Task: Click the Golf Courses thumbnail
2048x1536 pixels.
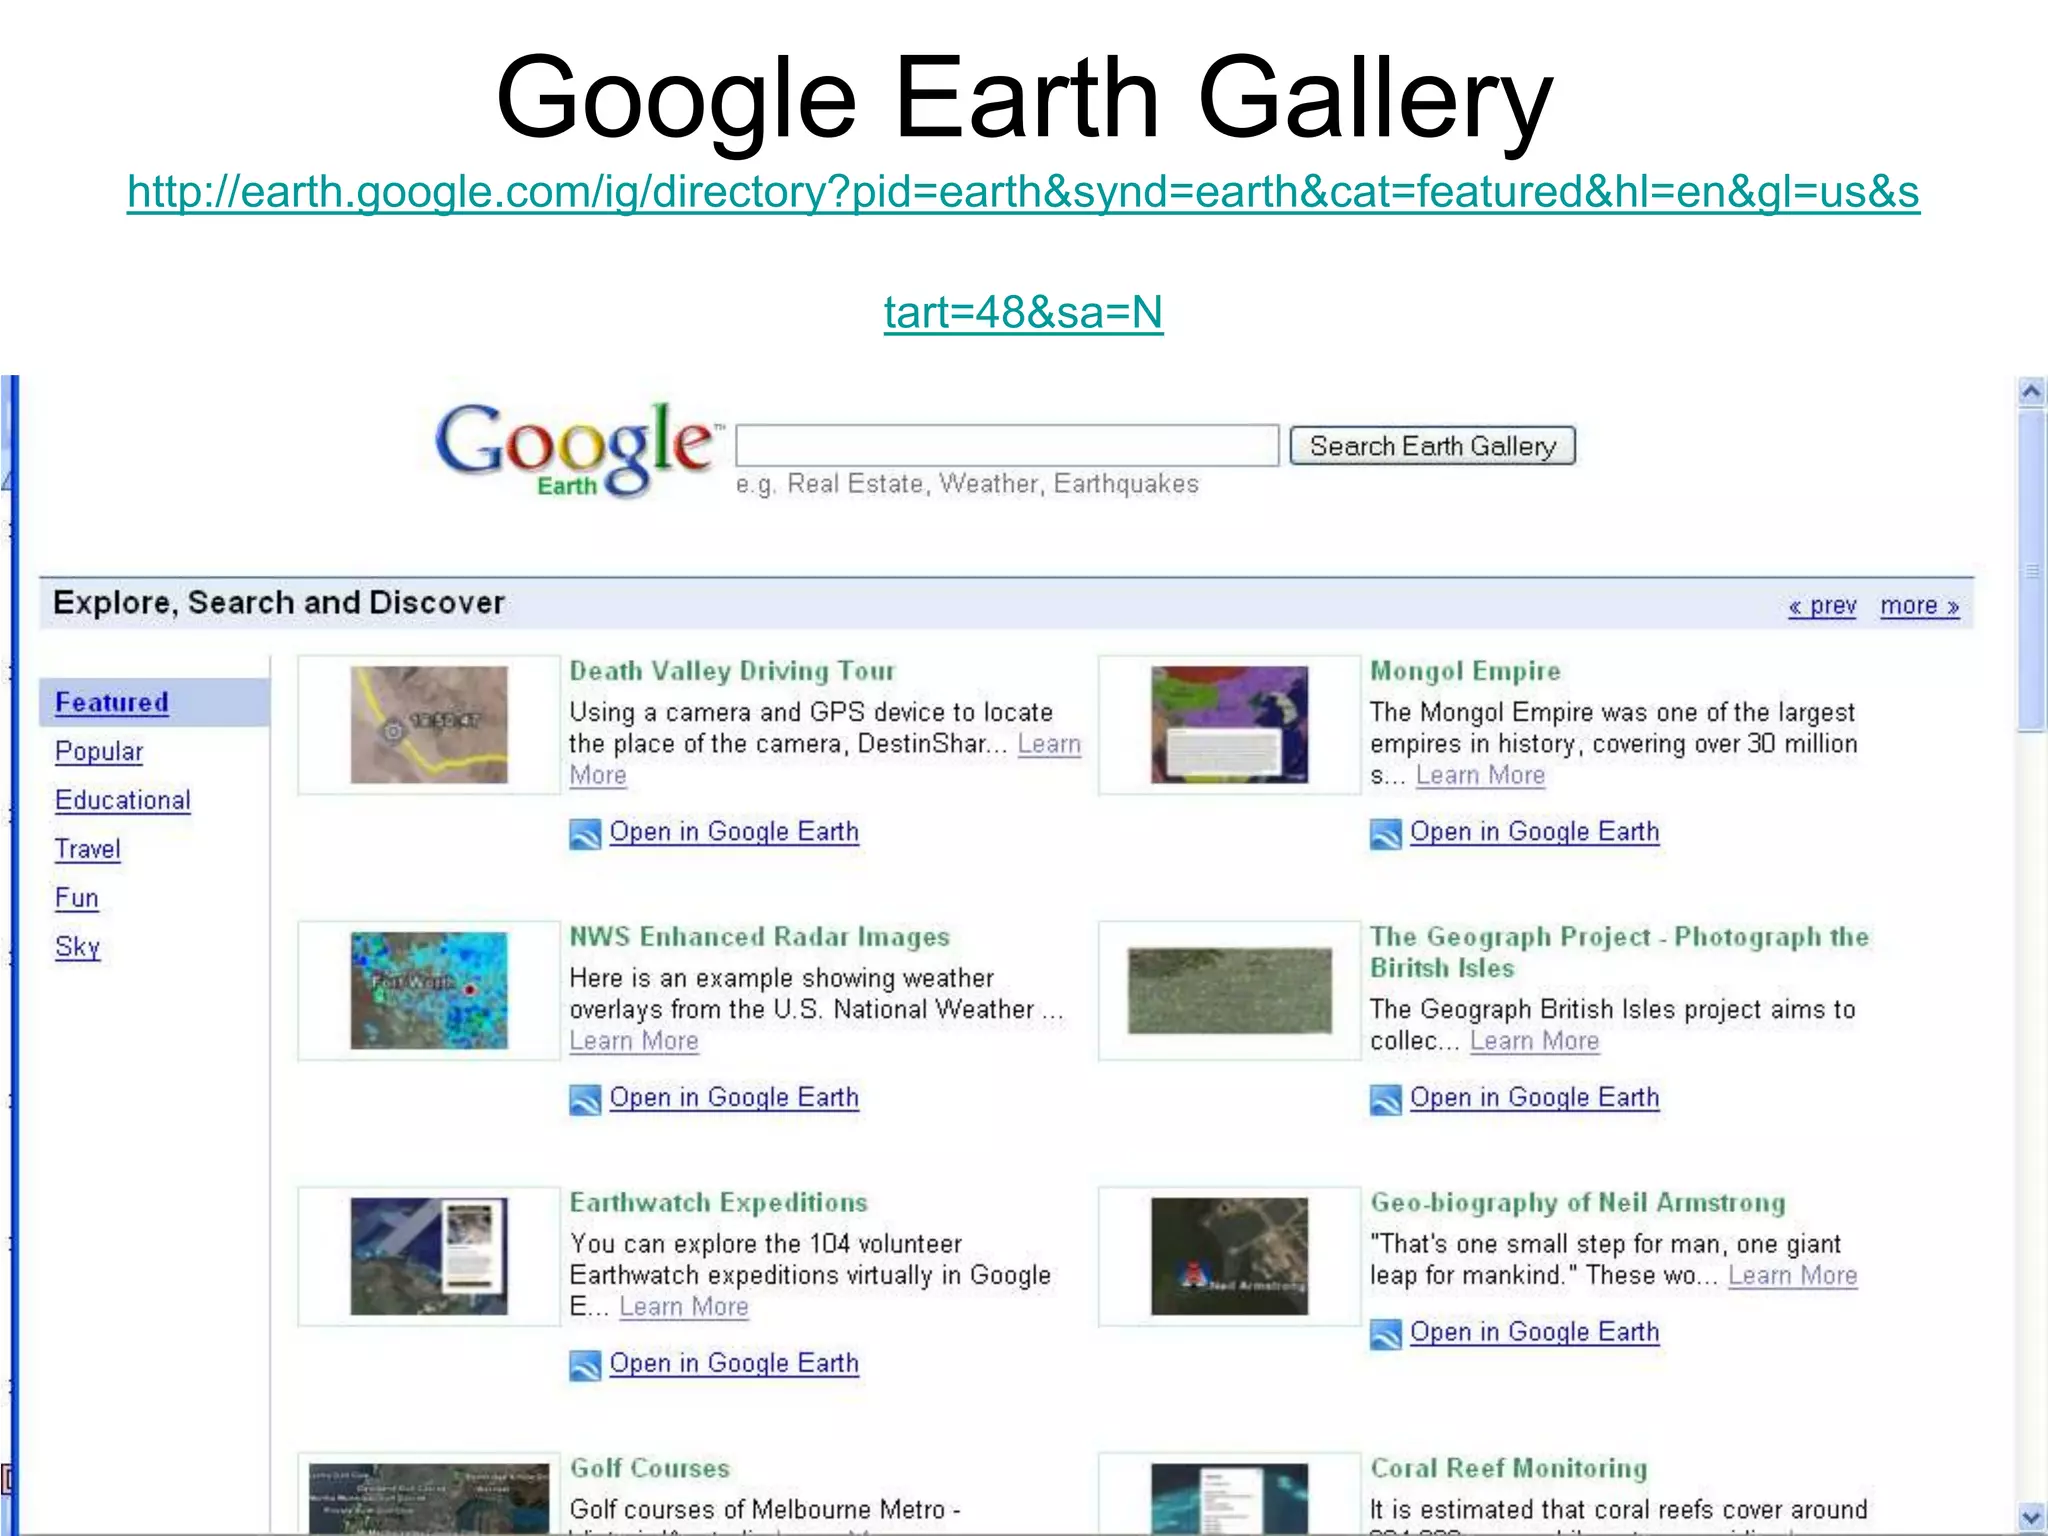Action: tap(429, 1499)
